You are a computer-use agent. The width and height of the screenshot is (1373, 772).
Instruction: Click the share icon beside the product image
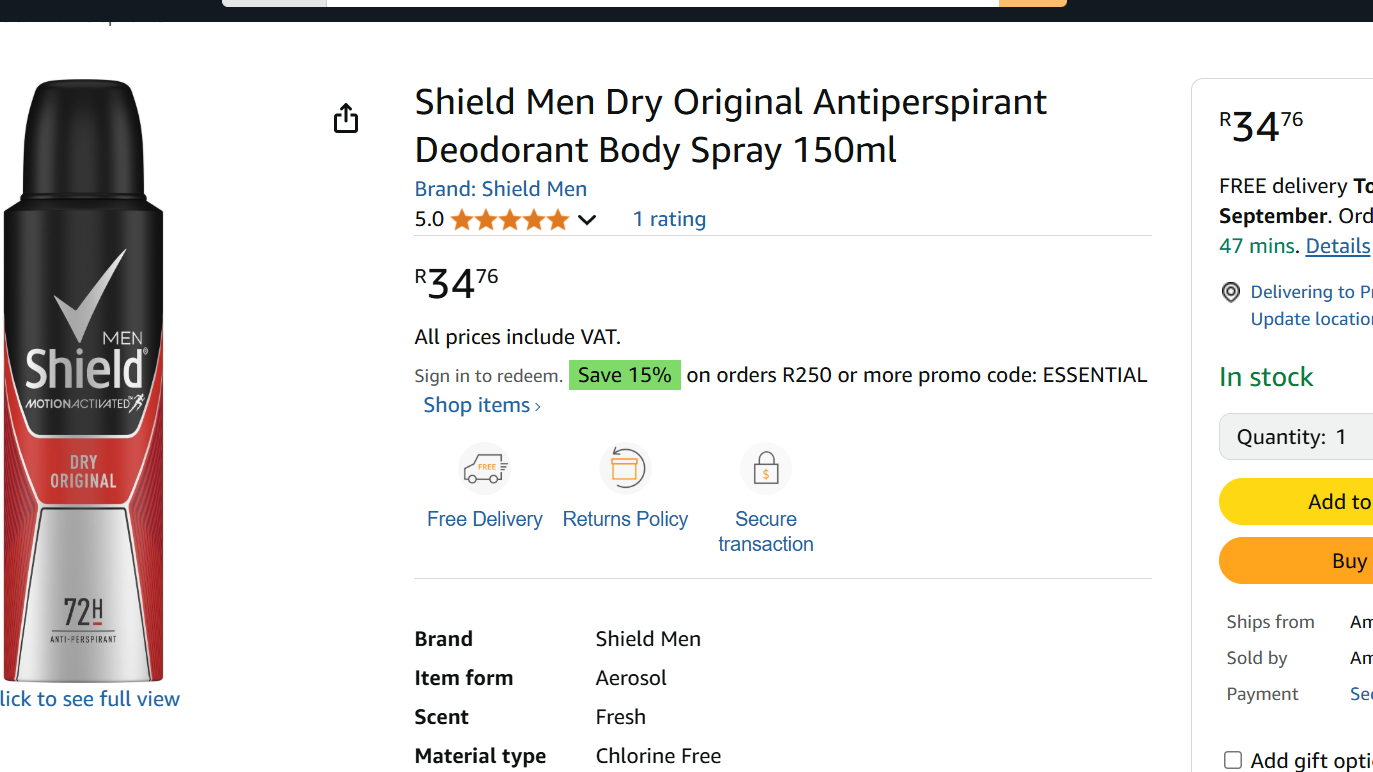click(x=346, y=118)
